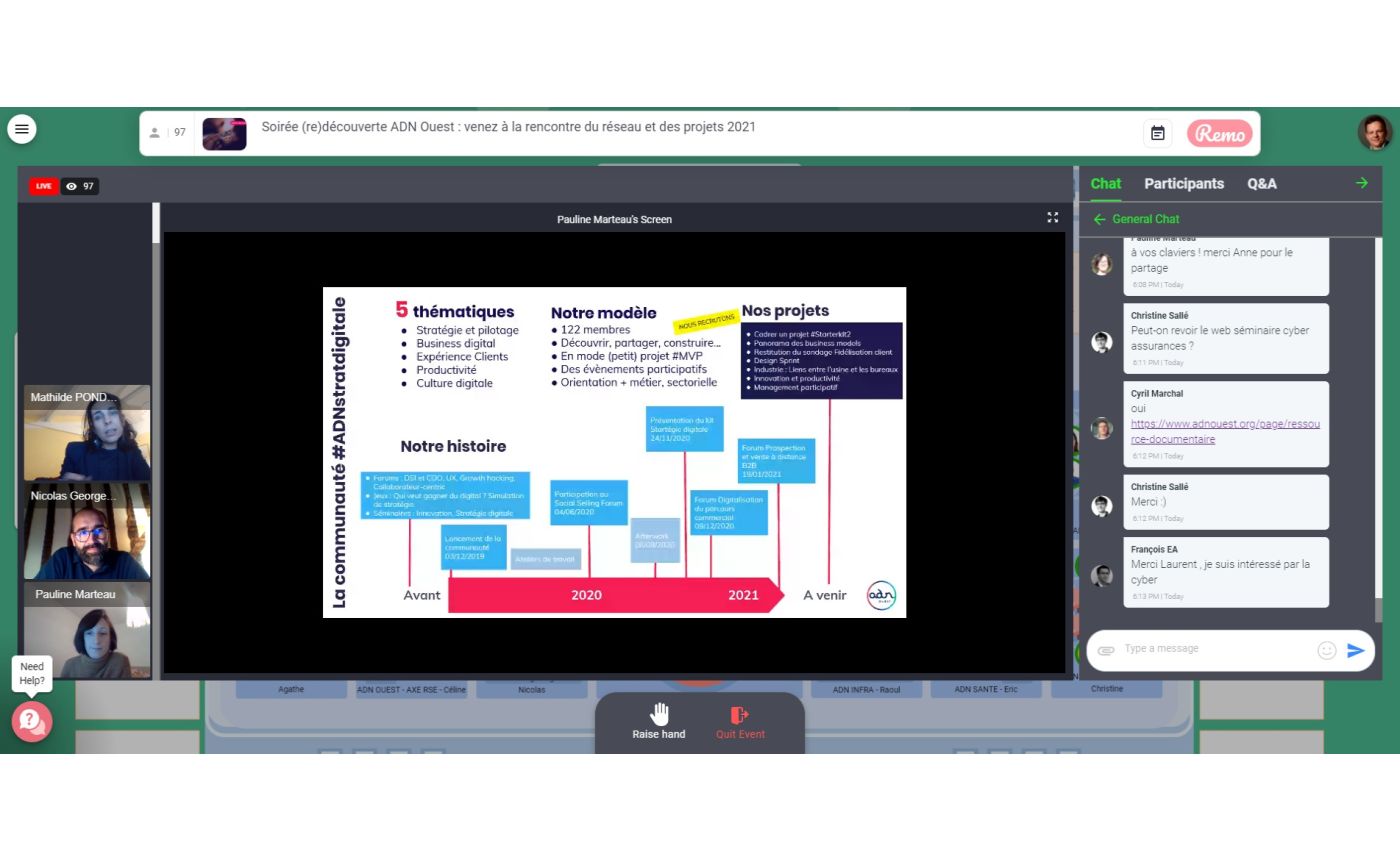Screen dimensions: 1400x860
Task: Attach a file with paperclip icon
Action: pyautogui.click(x=1105, y=650)
